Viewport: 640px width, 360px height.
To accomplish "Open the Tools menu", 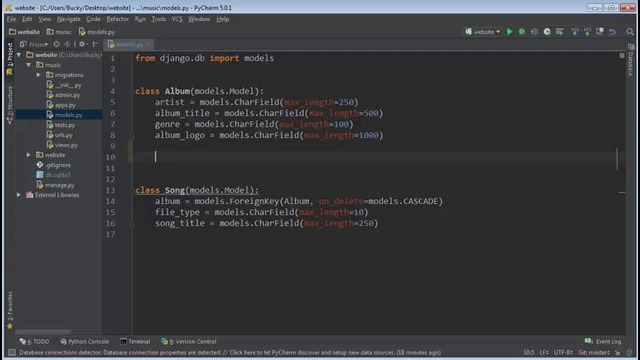I will coord(159,19).
